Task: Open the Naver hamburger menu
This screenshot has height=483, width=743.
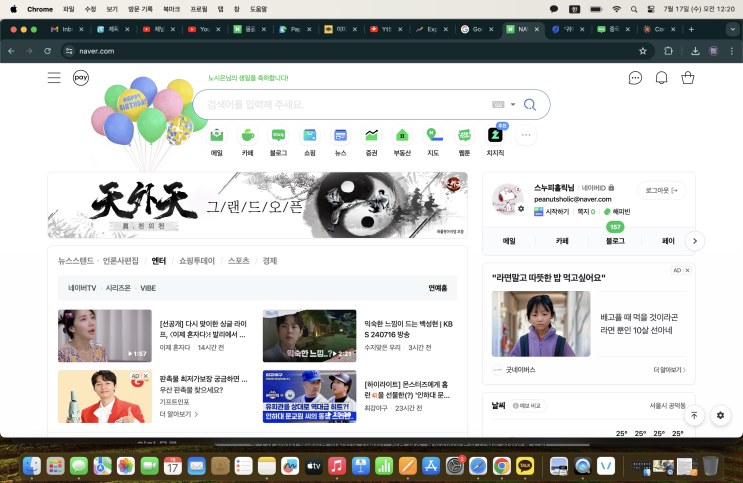Action: 54,78
